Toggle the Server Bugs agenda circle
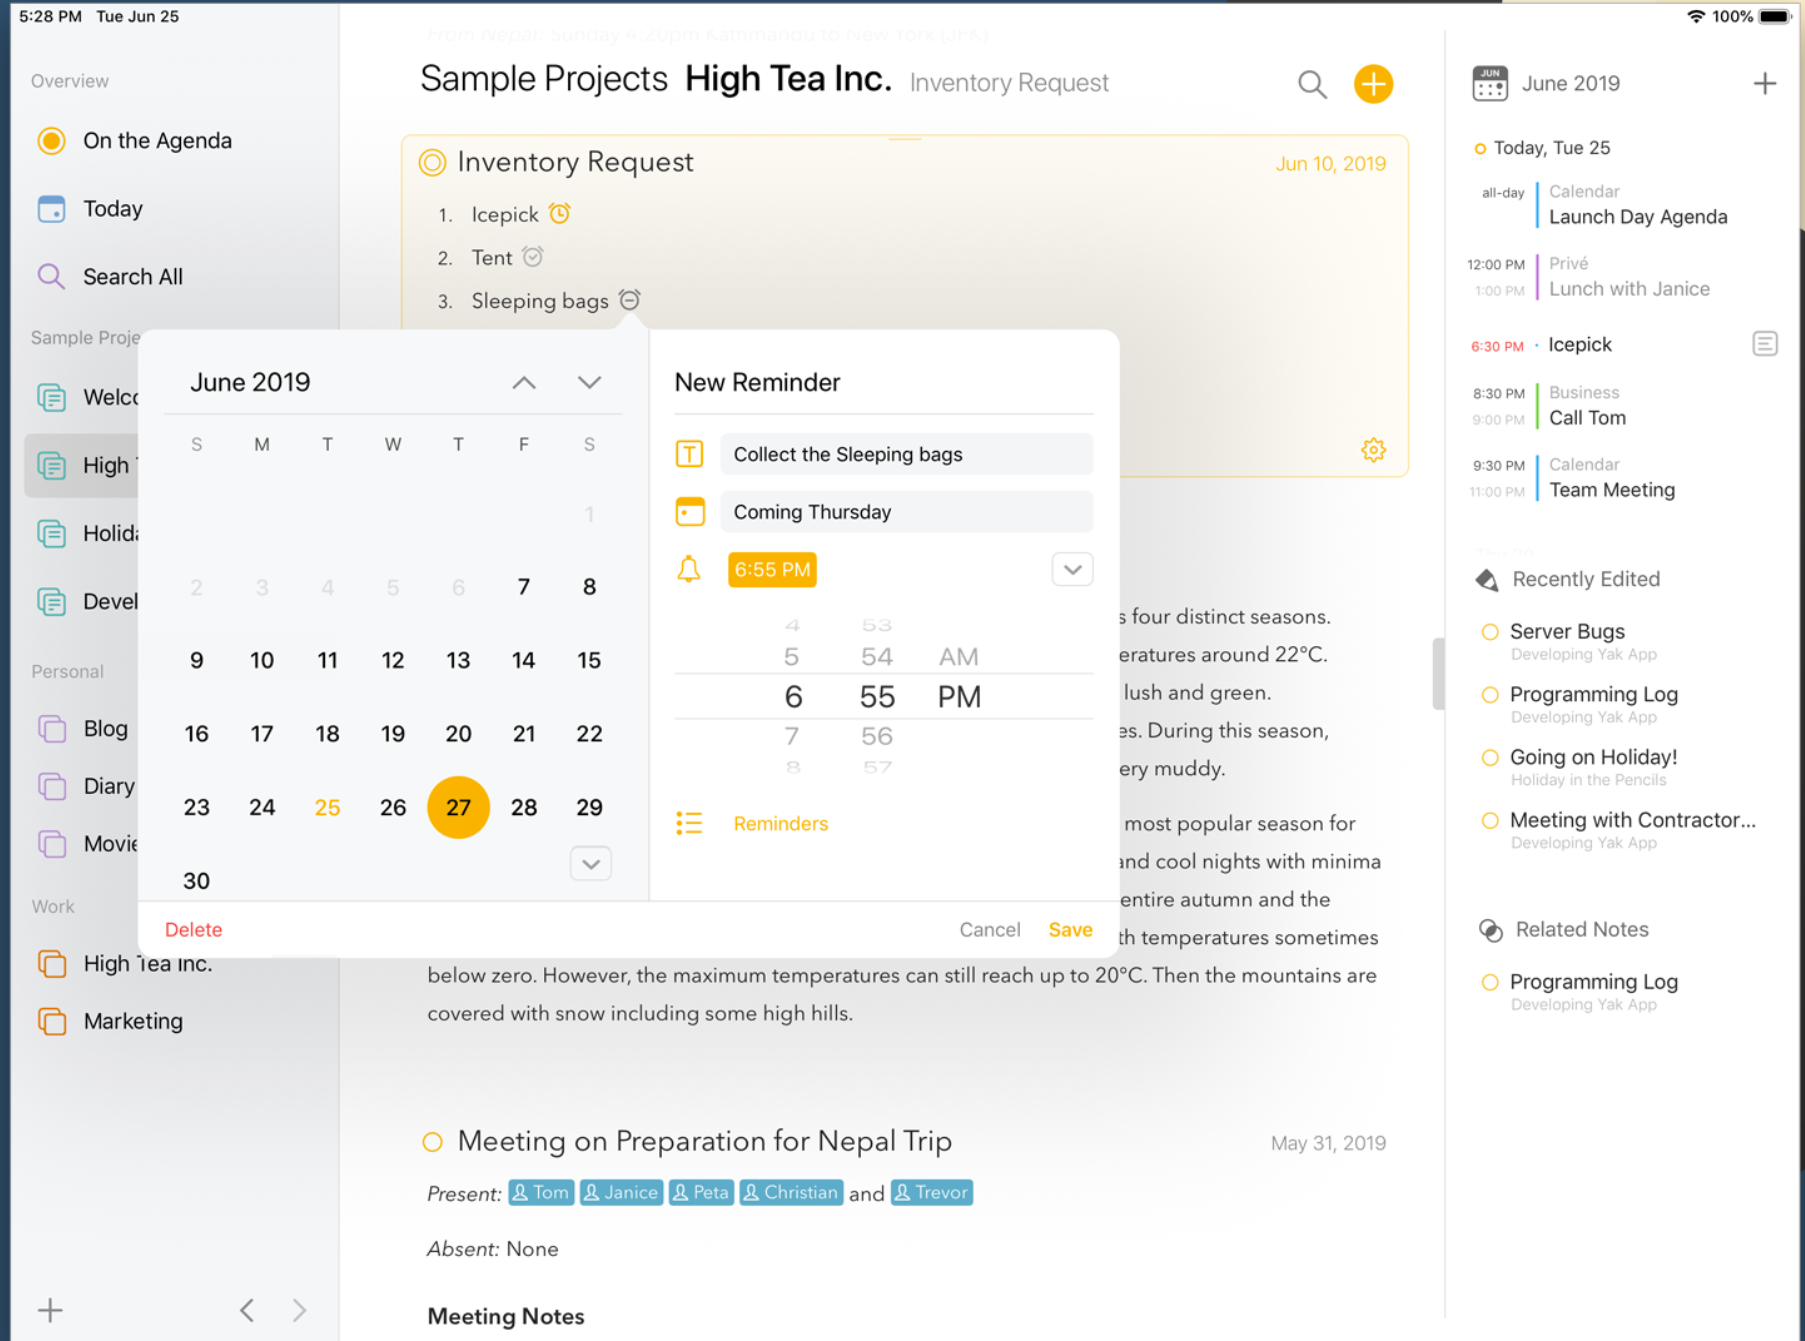This screenshot has height=1341, width=1805. (x=1490, y=632)
